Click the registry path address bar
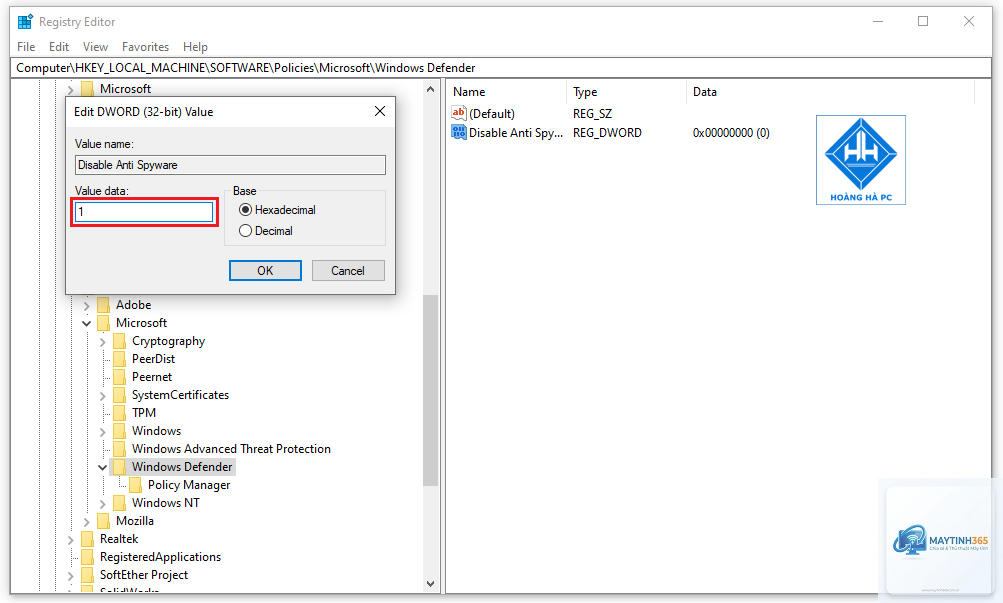 (501, 68)
